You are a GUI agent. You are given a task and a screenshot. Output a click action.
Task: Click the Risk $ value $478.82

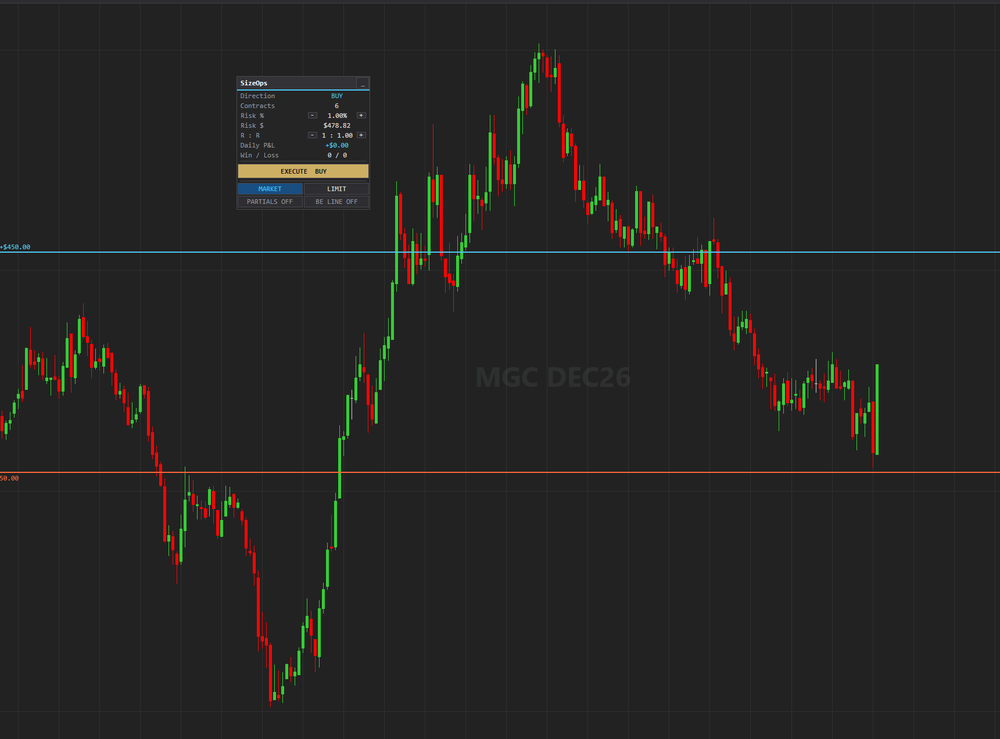pos(337,126)
